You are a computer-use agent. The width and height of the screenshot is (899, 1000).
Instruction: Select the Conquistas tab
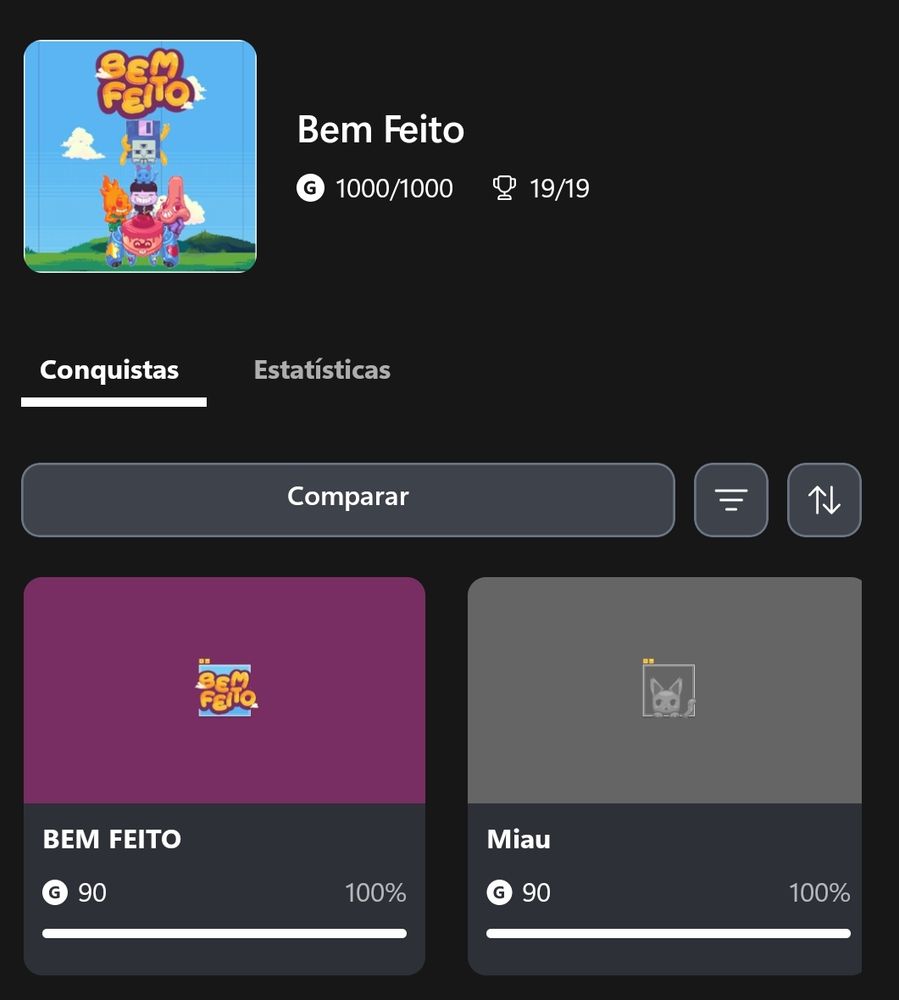109,370
